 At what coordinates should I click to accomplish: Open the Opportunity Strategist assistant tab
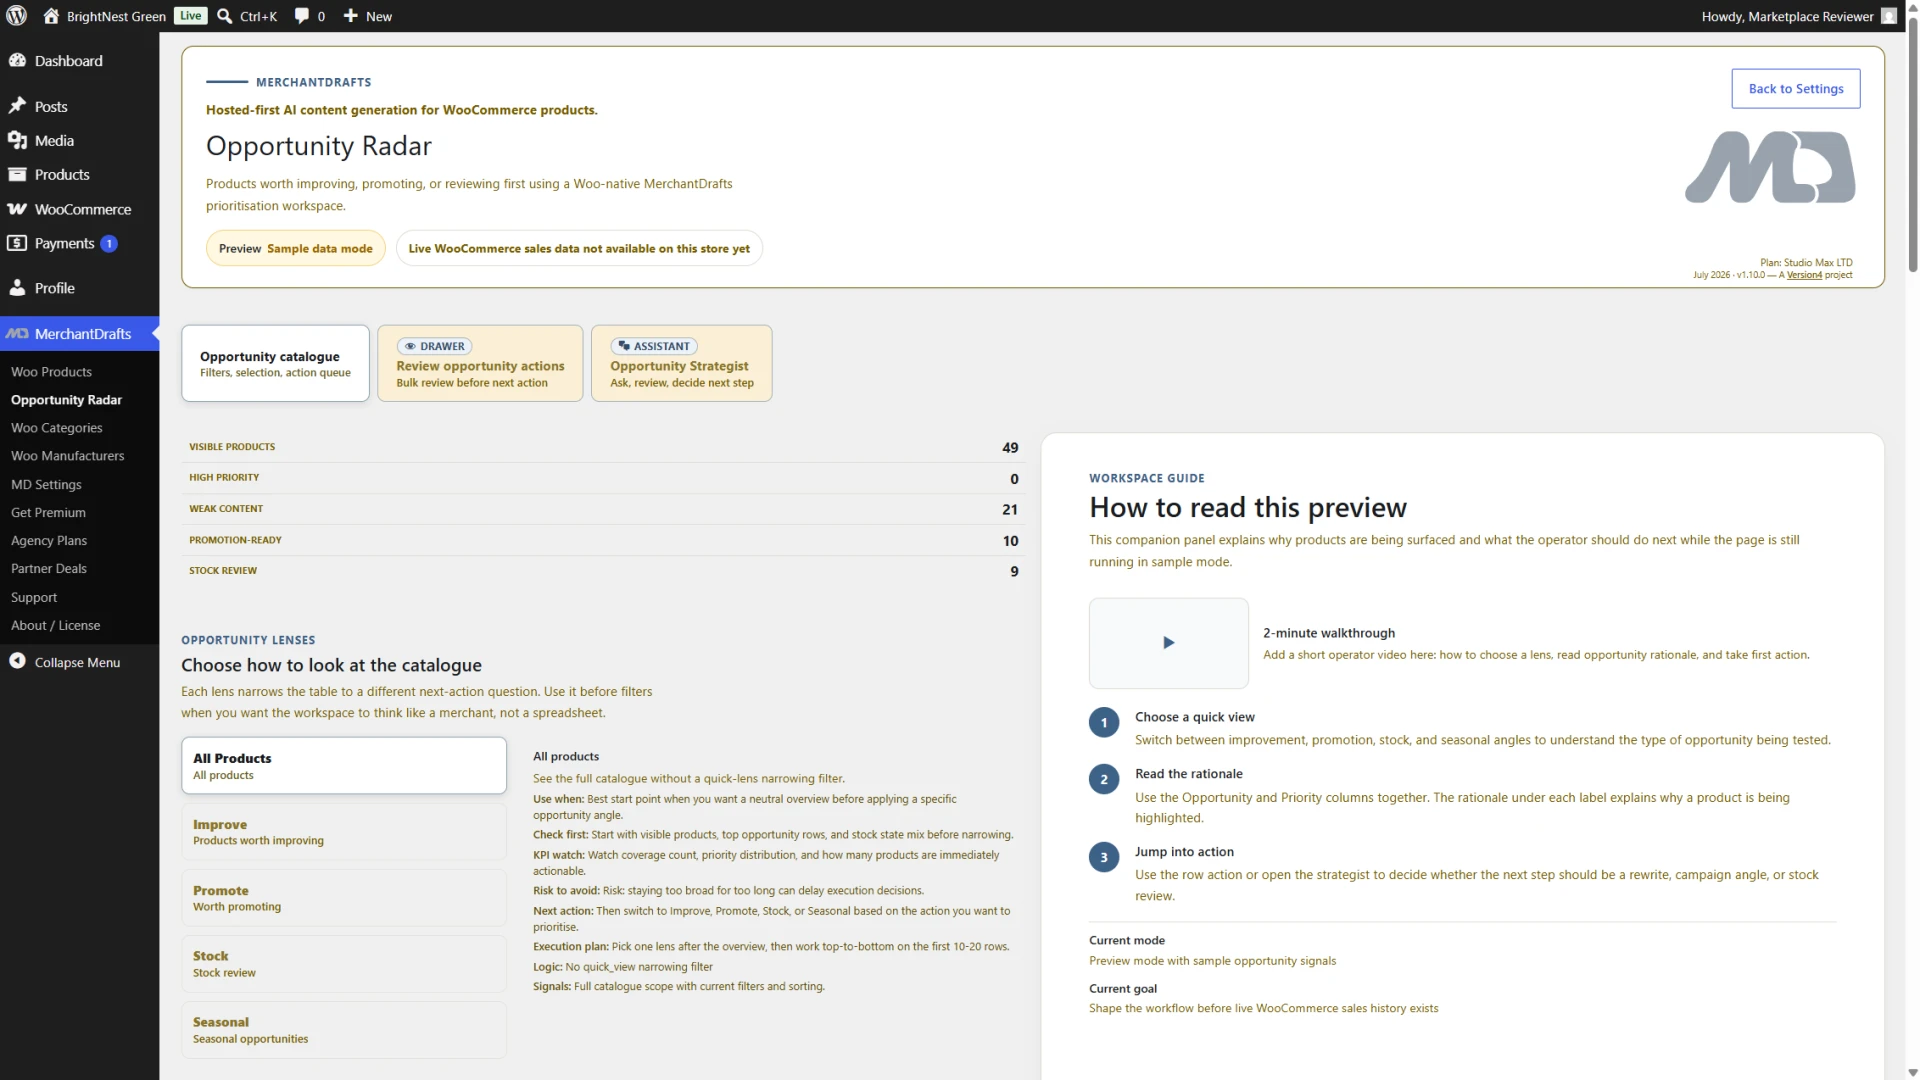click(681, 363)
